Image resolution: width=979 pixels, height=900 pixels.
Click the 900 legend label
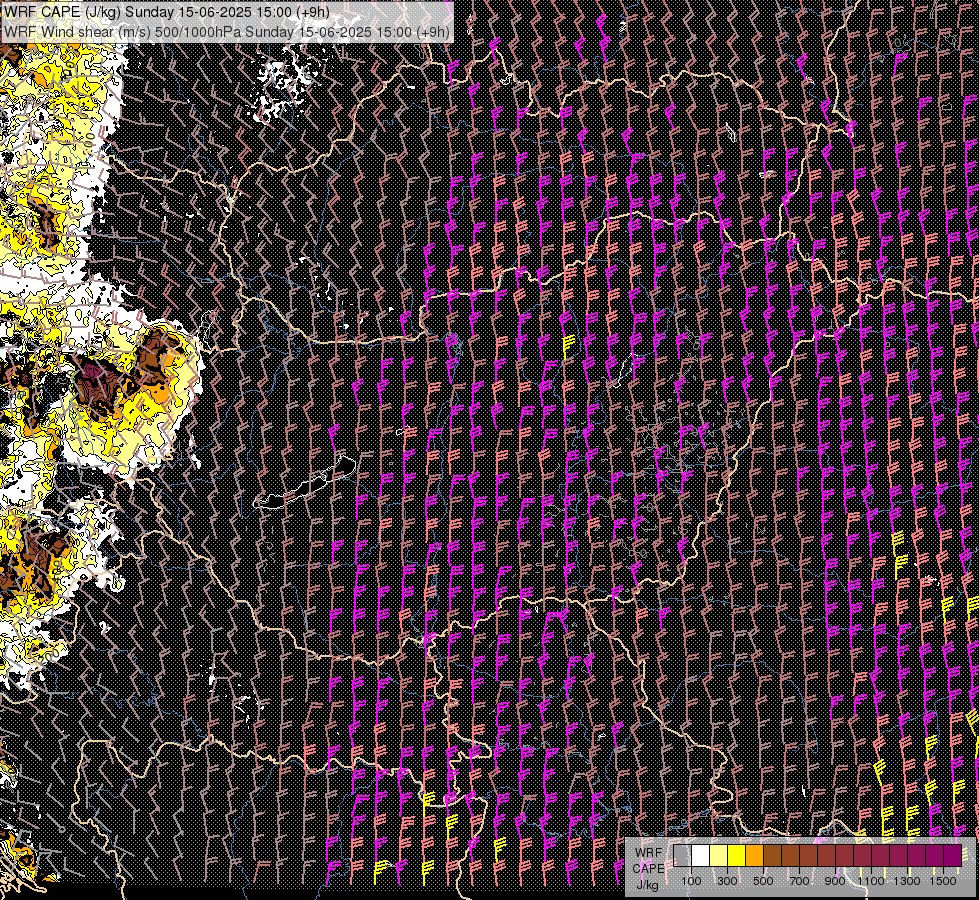(835, 881)
